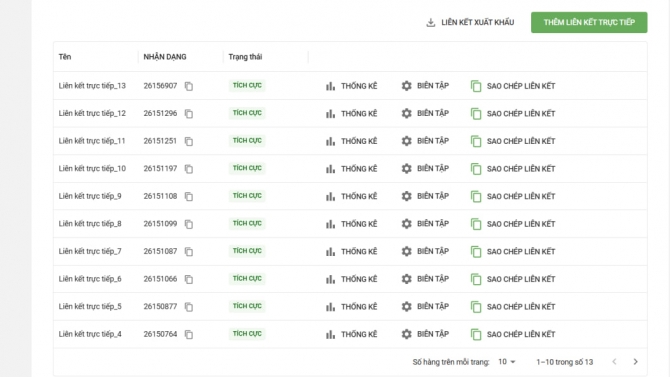The height and width of the screenshot is (377, 670).
Task: Click Trạng thái column header
Action: [245, 57]
